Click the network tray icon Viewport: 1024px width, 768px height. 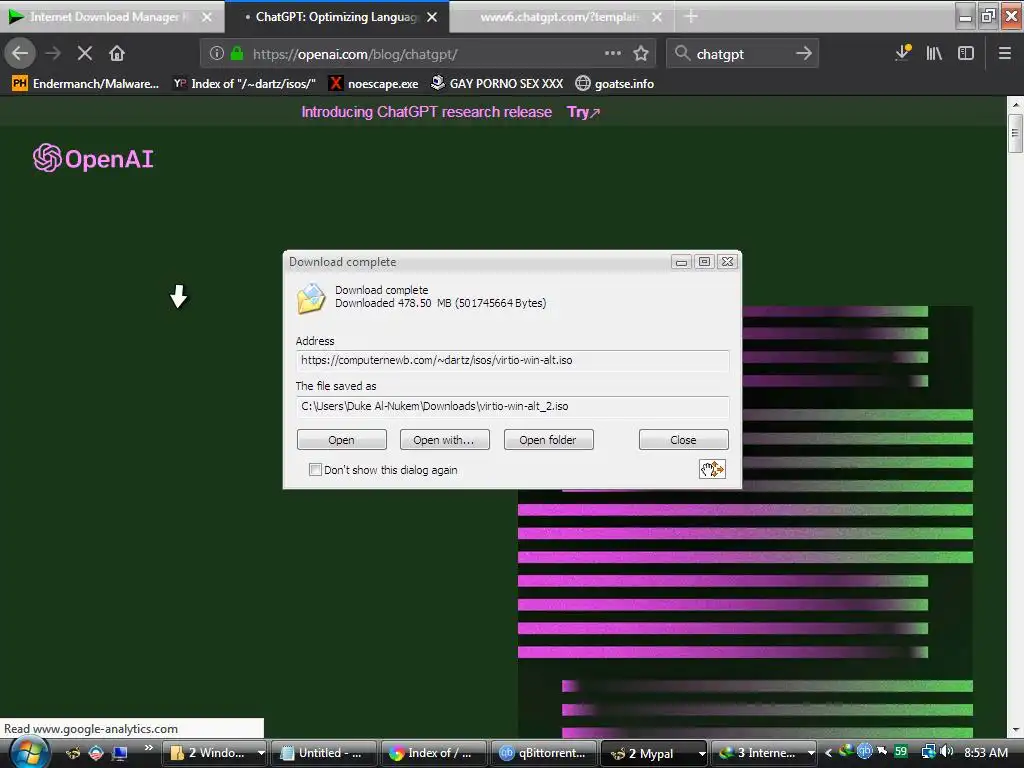click(x=928, y=752)
